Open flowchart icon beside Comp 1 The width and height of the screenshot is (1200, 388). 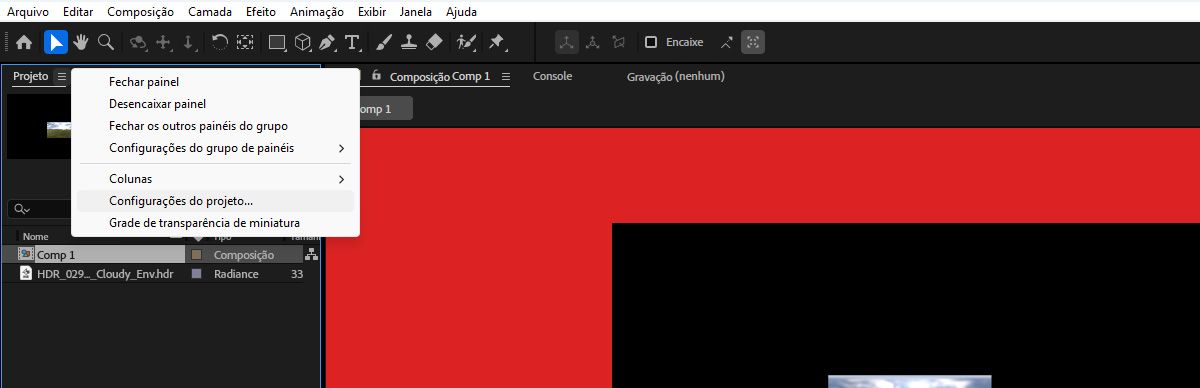(x=312, y=255)
